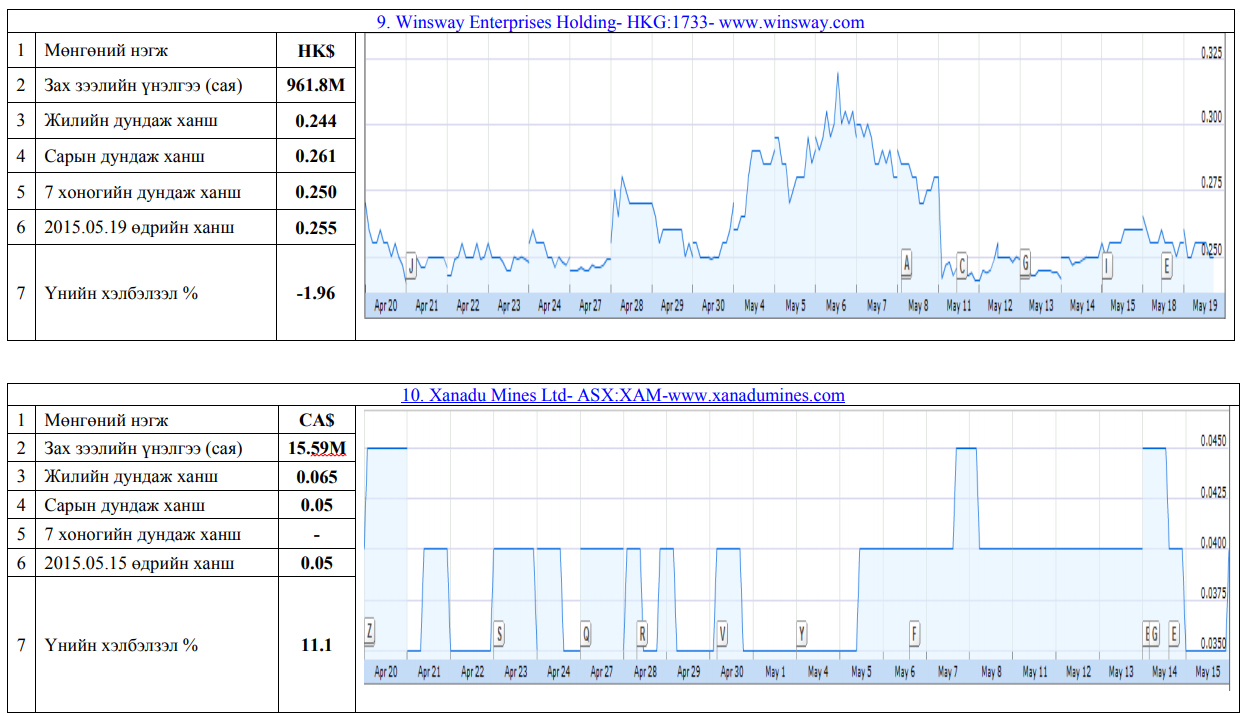Select news marker V on Xanadu chart

pos(722,633)
